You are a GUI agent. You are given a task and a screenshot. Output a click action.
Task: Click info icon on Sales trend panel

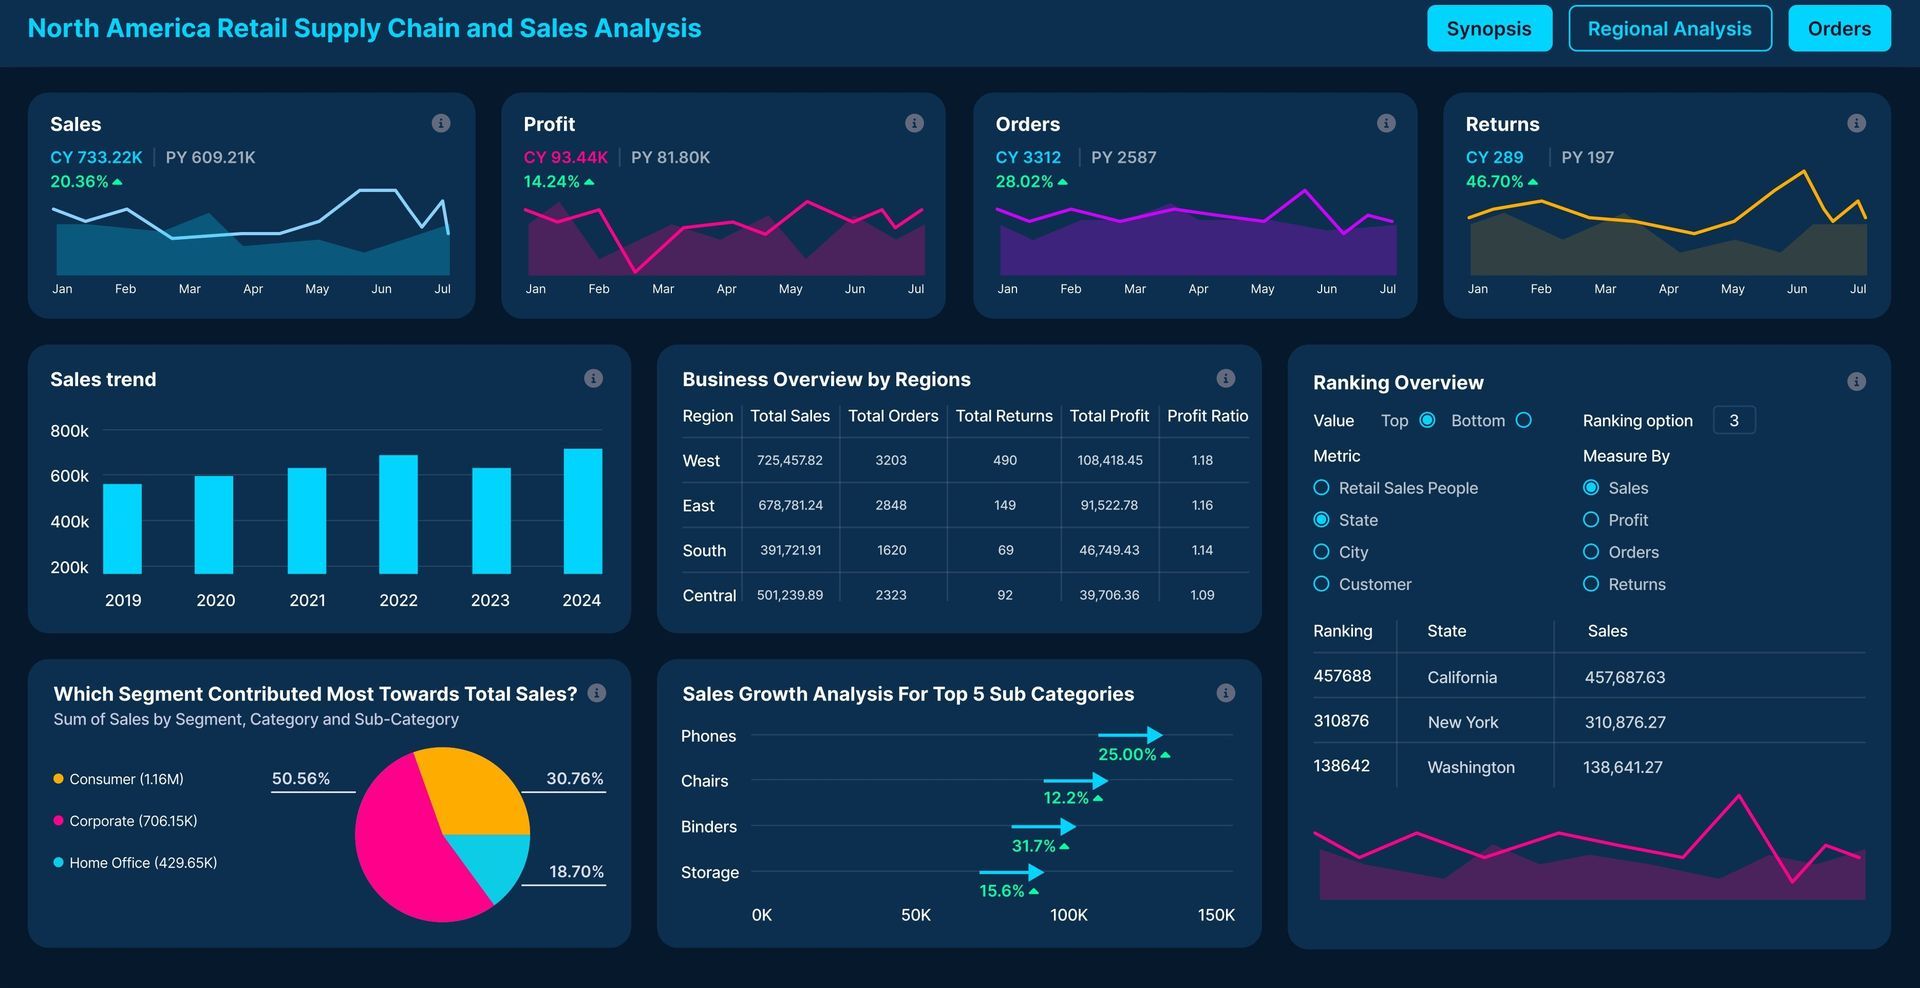pos(593,378)
